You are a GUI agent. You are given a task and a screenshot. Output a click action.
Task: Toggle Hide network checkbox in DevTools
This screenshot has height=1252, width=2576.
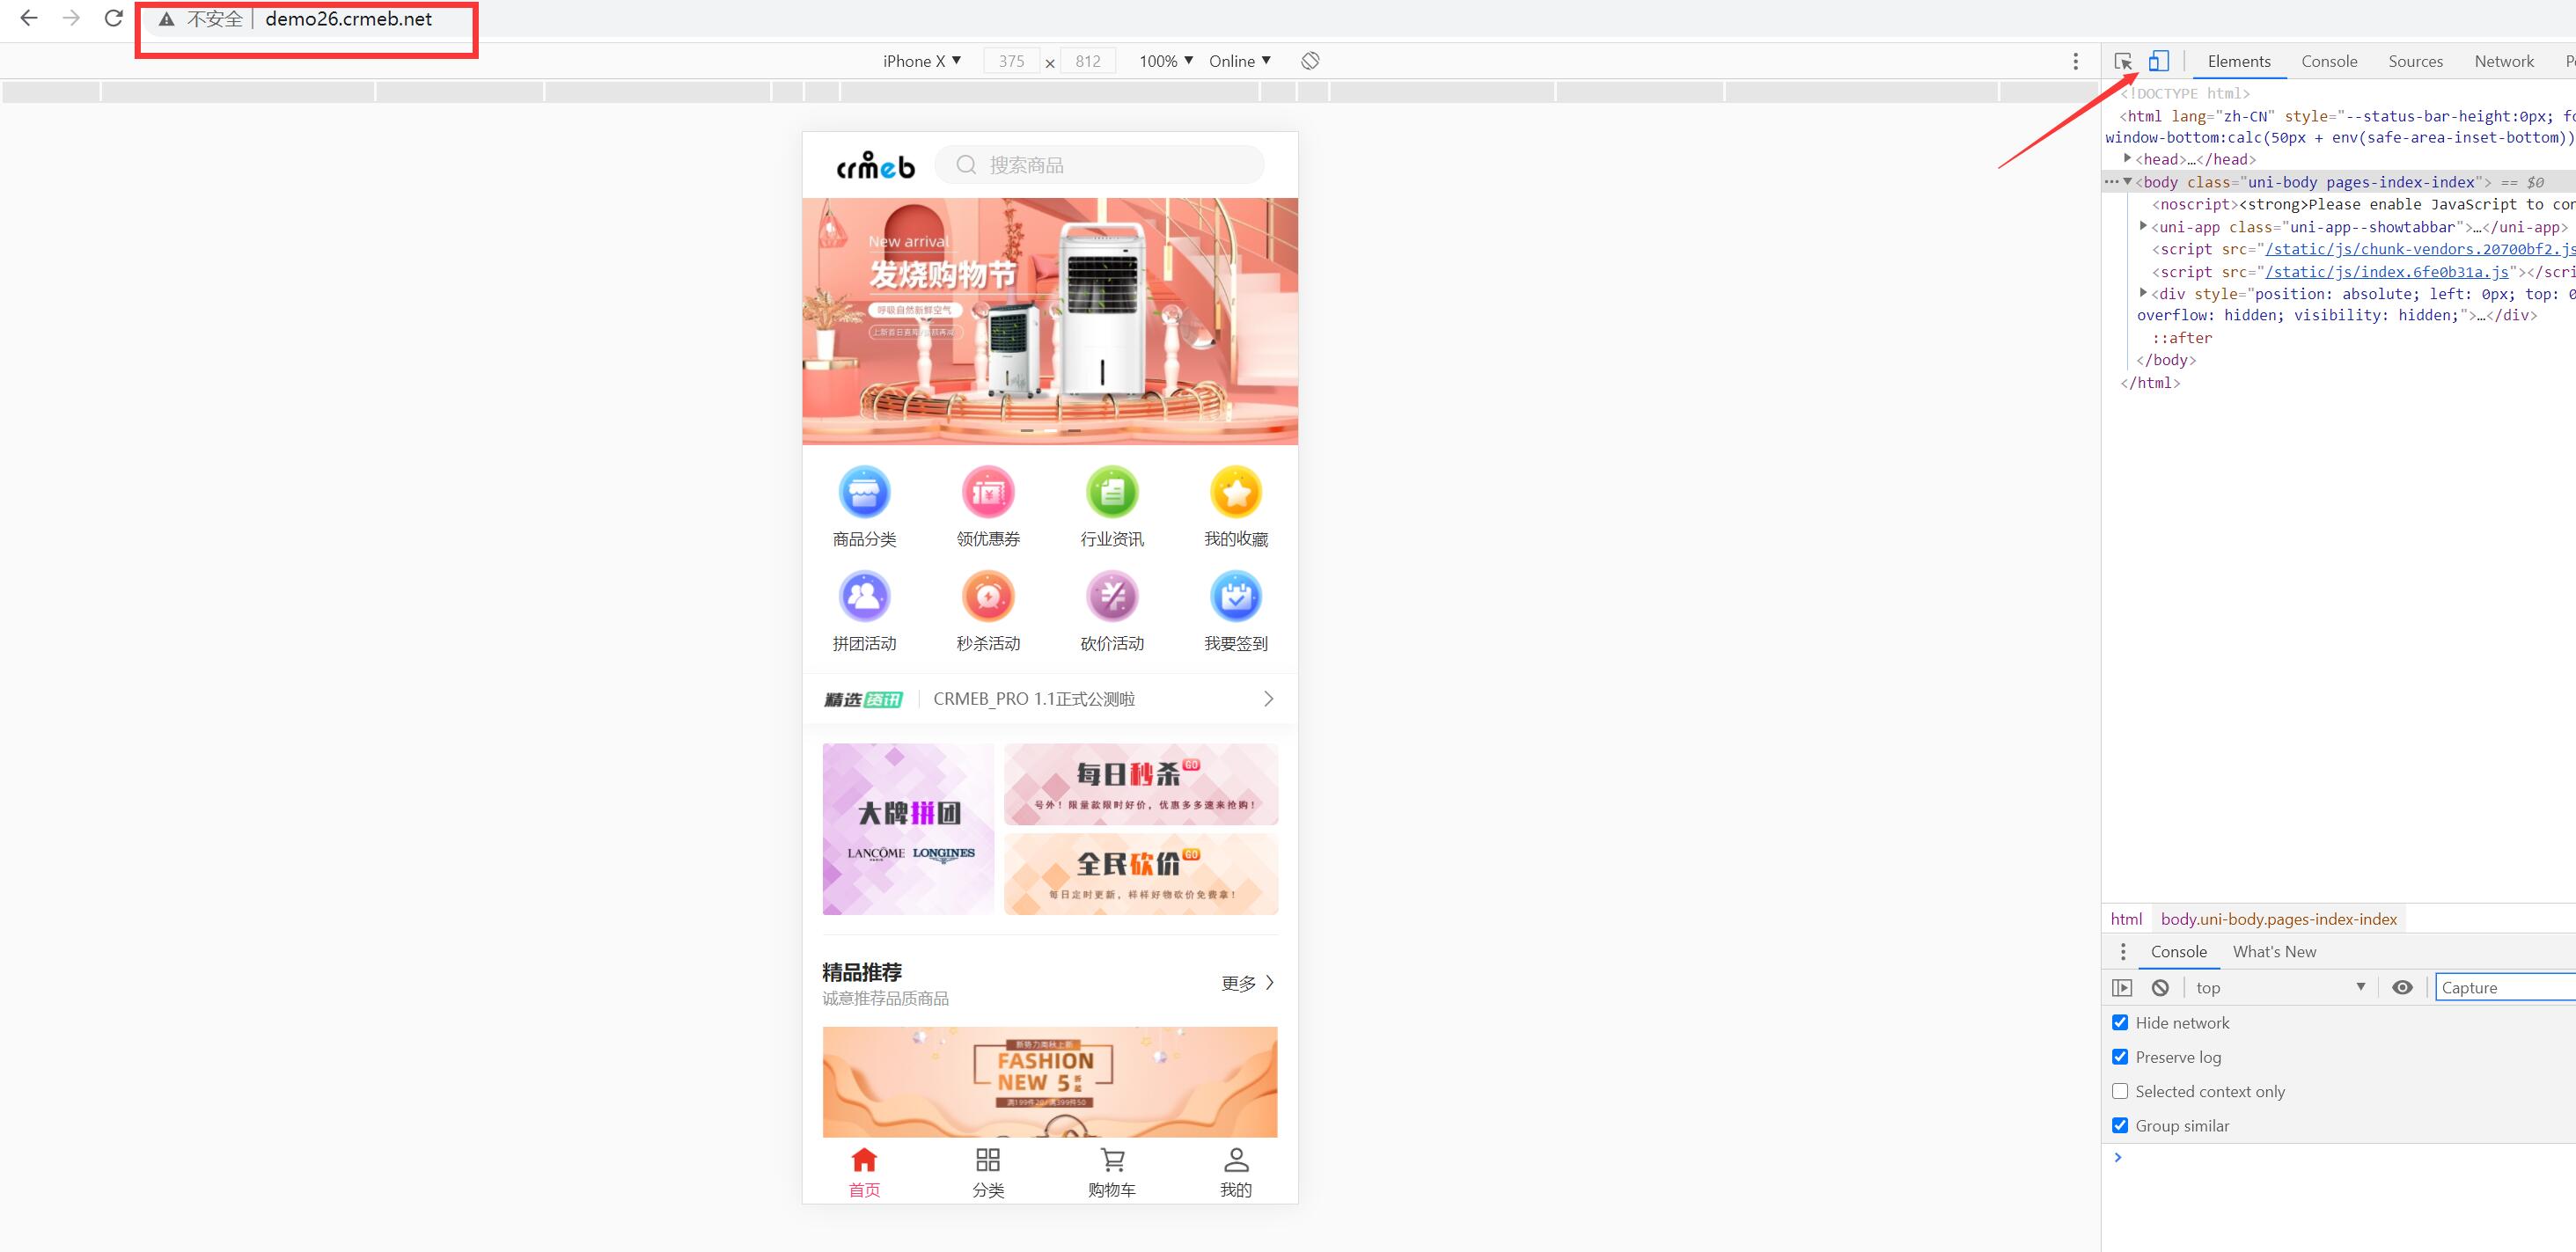coord(2121,1022)
